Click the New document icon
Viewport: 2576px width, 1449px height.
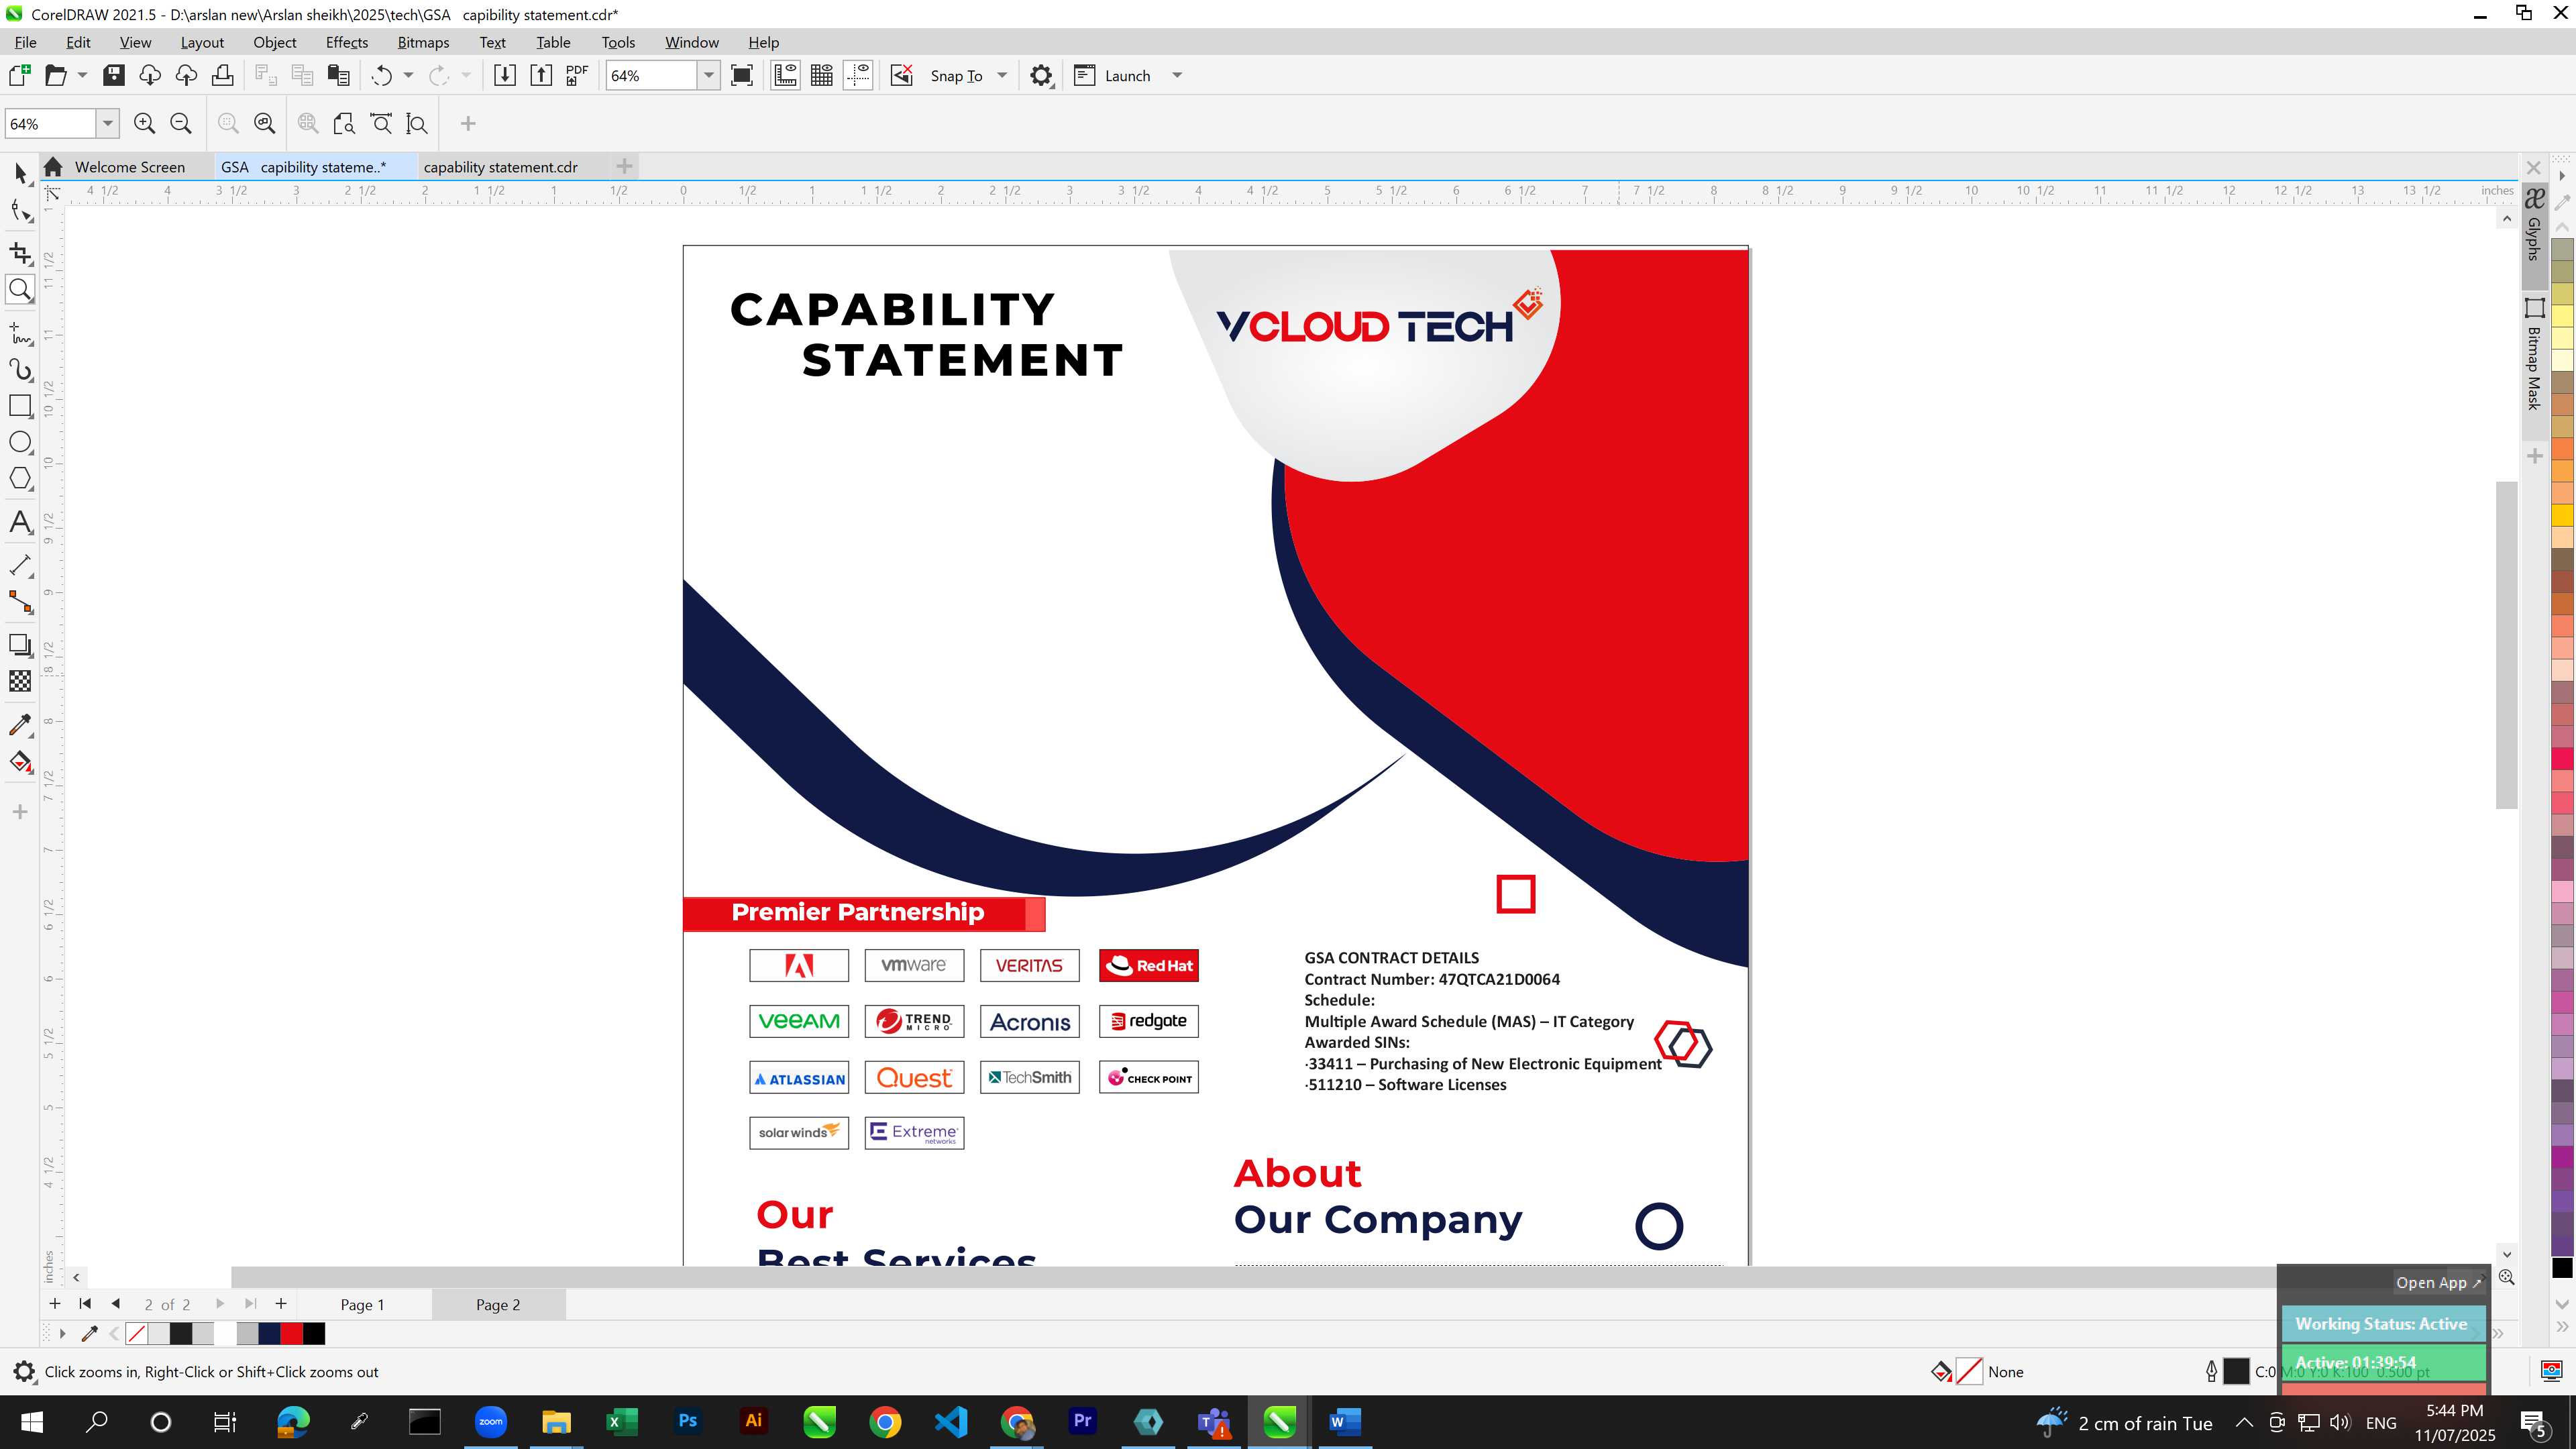tap(19, 76)
